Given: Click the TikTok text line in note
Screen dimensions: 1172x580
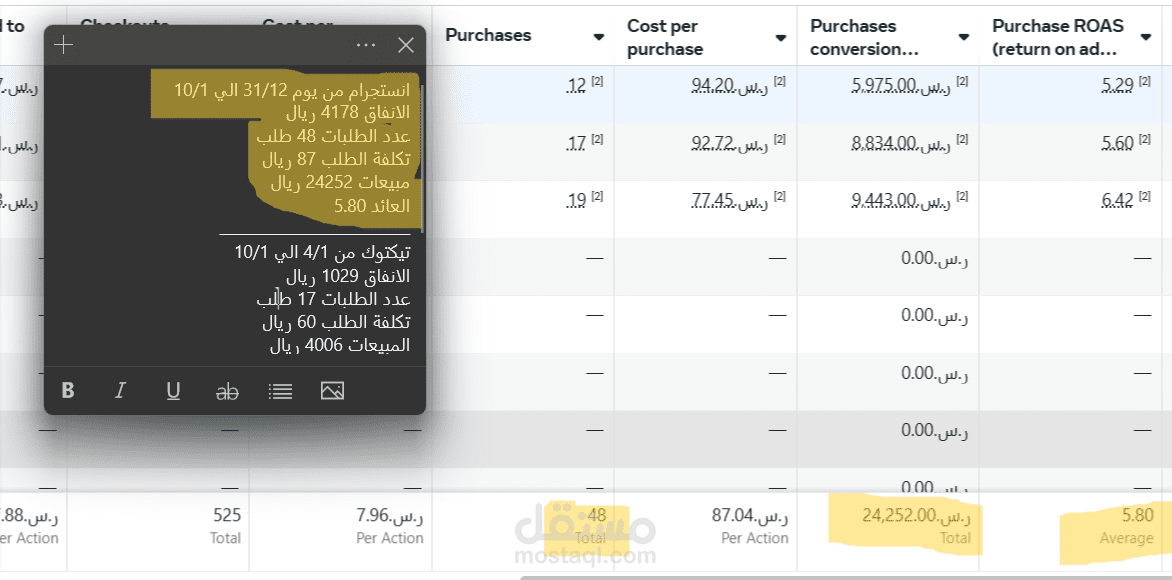Looking at the screenshot, I should click(322, 252).
